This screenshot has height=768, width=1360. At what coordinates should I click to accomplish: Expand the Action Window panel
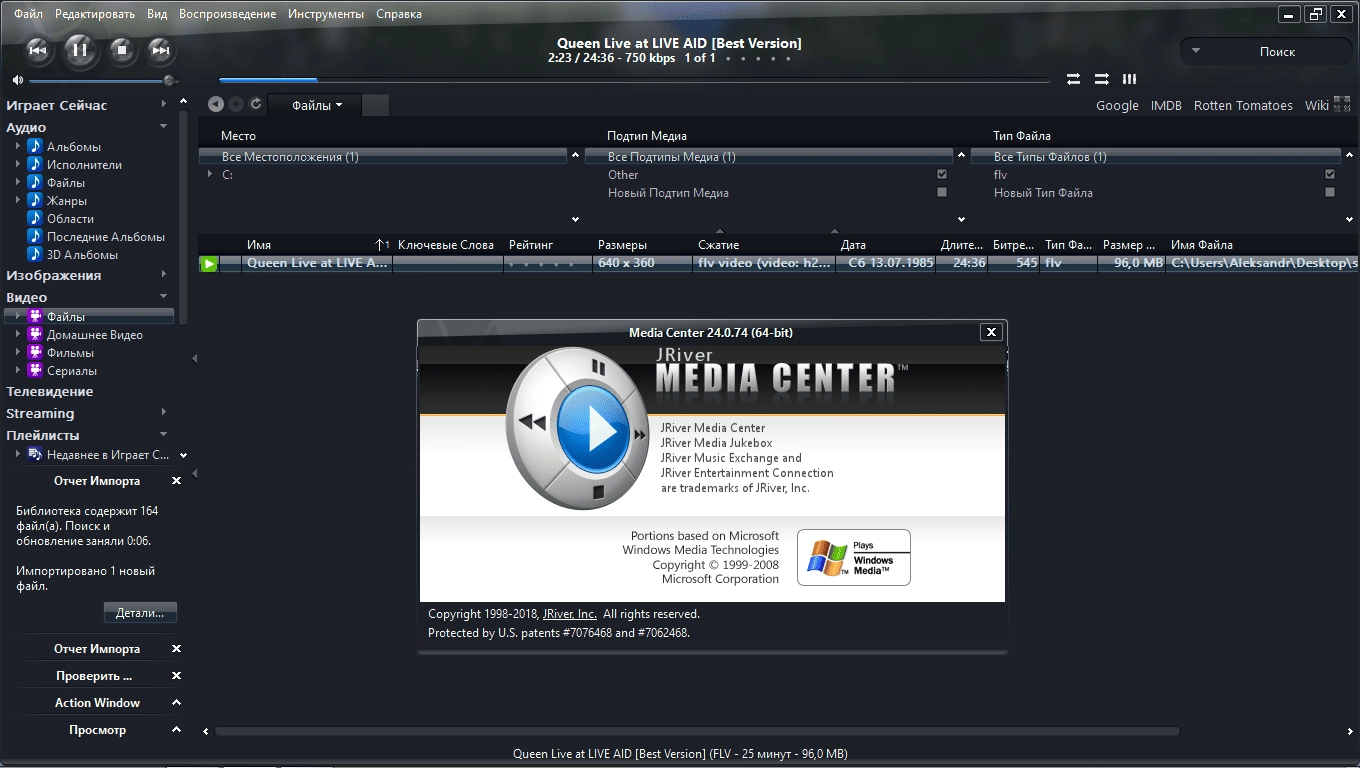click(177, 703)
